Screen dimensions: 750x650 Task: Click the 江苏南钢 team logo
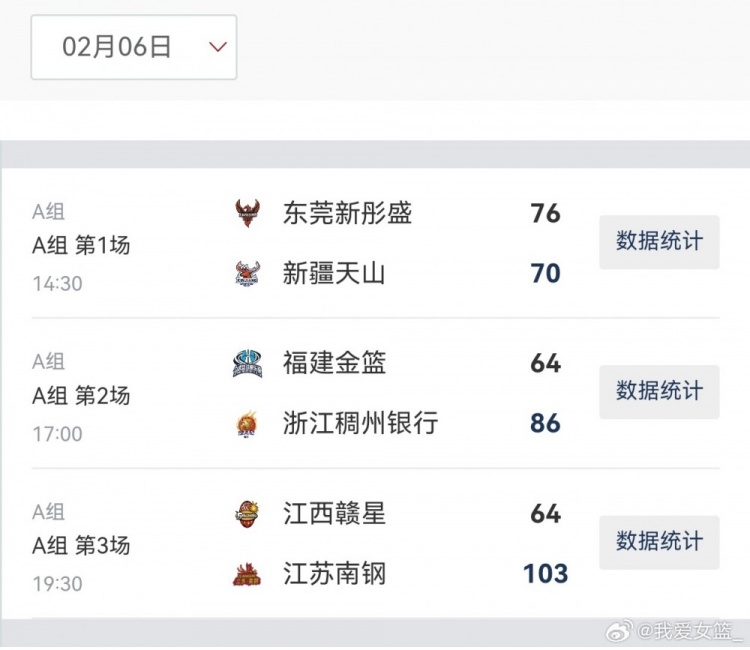pos(247,574)
